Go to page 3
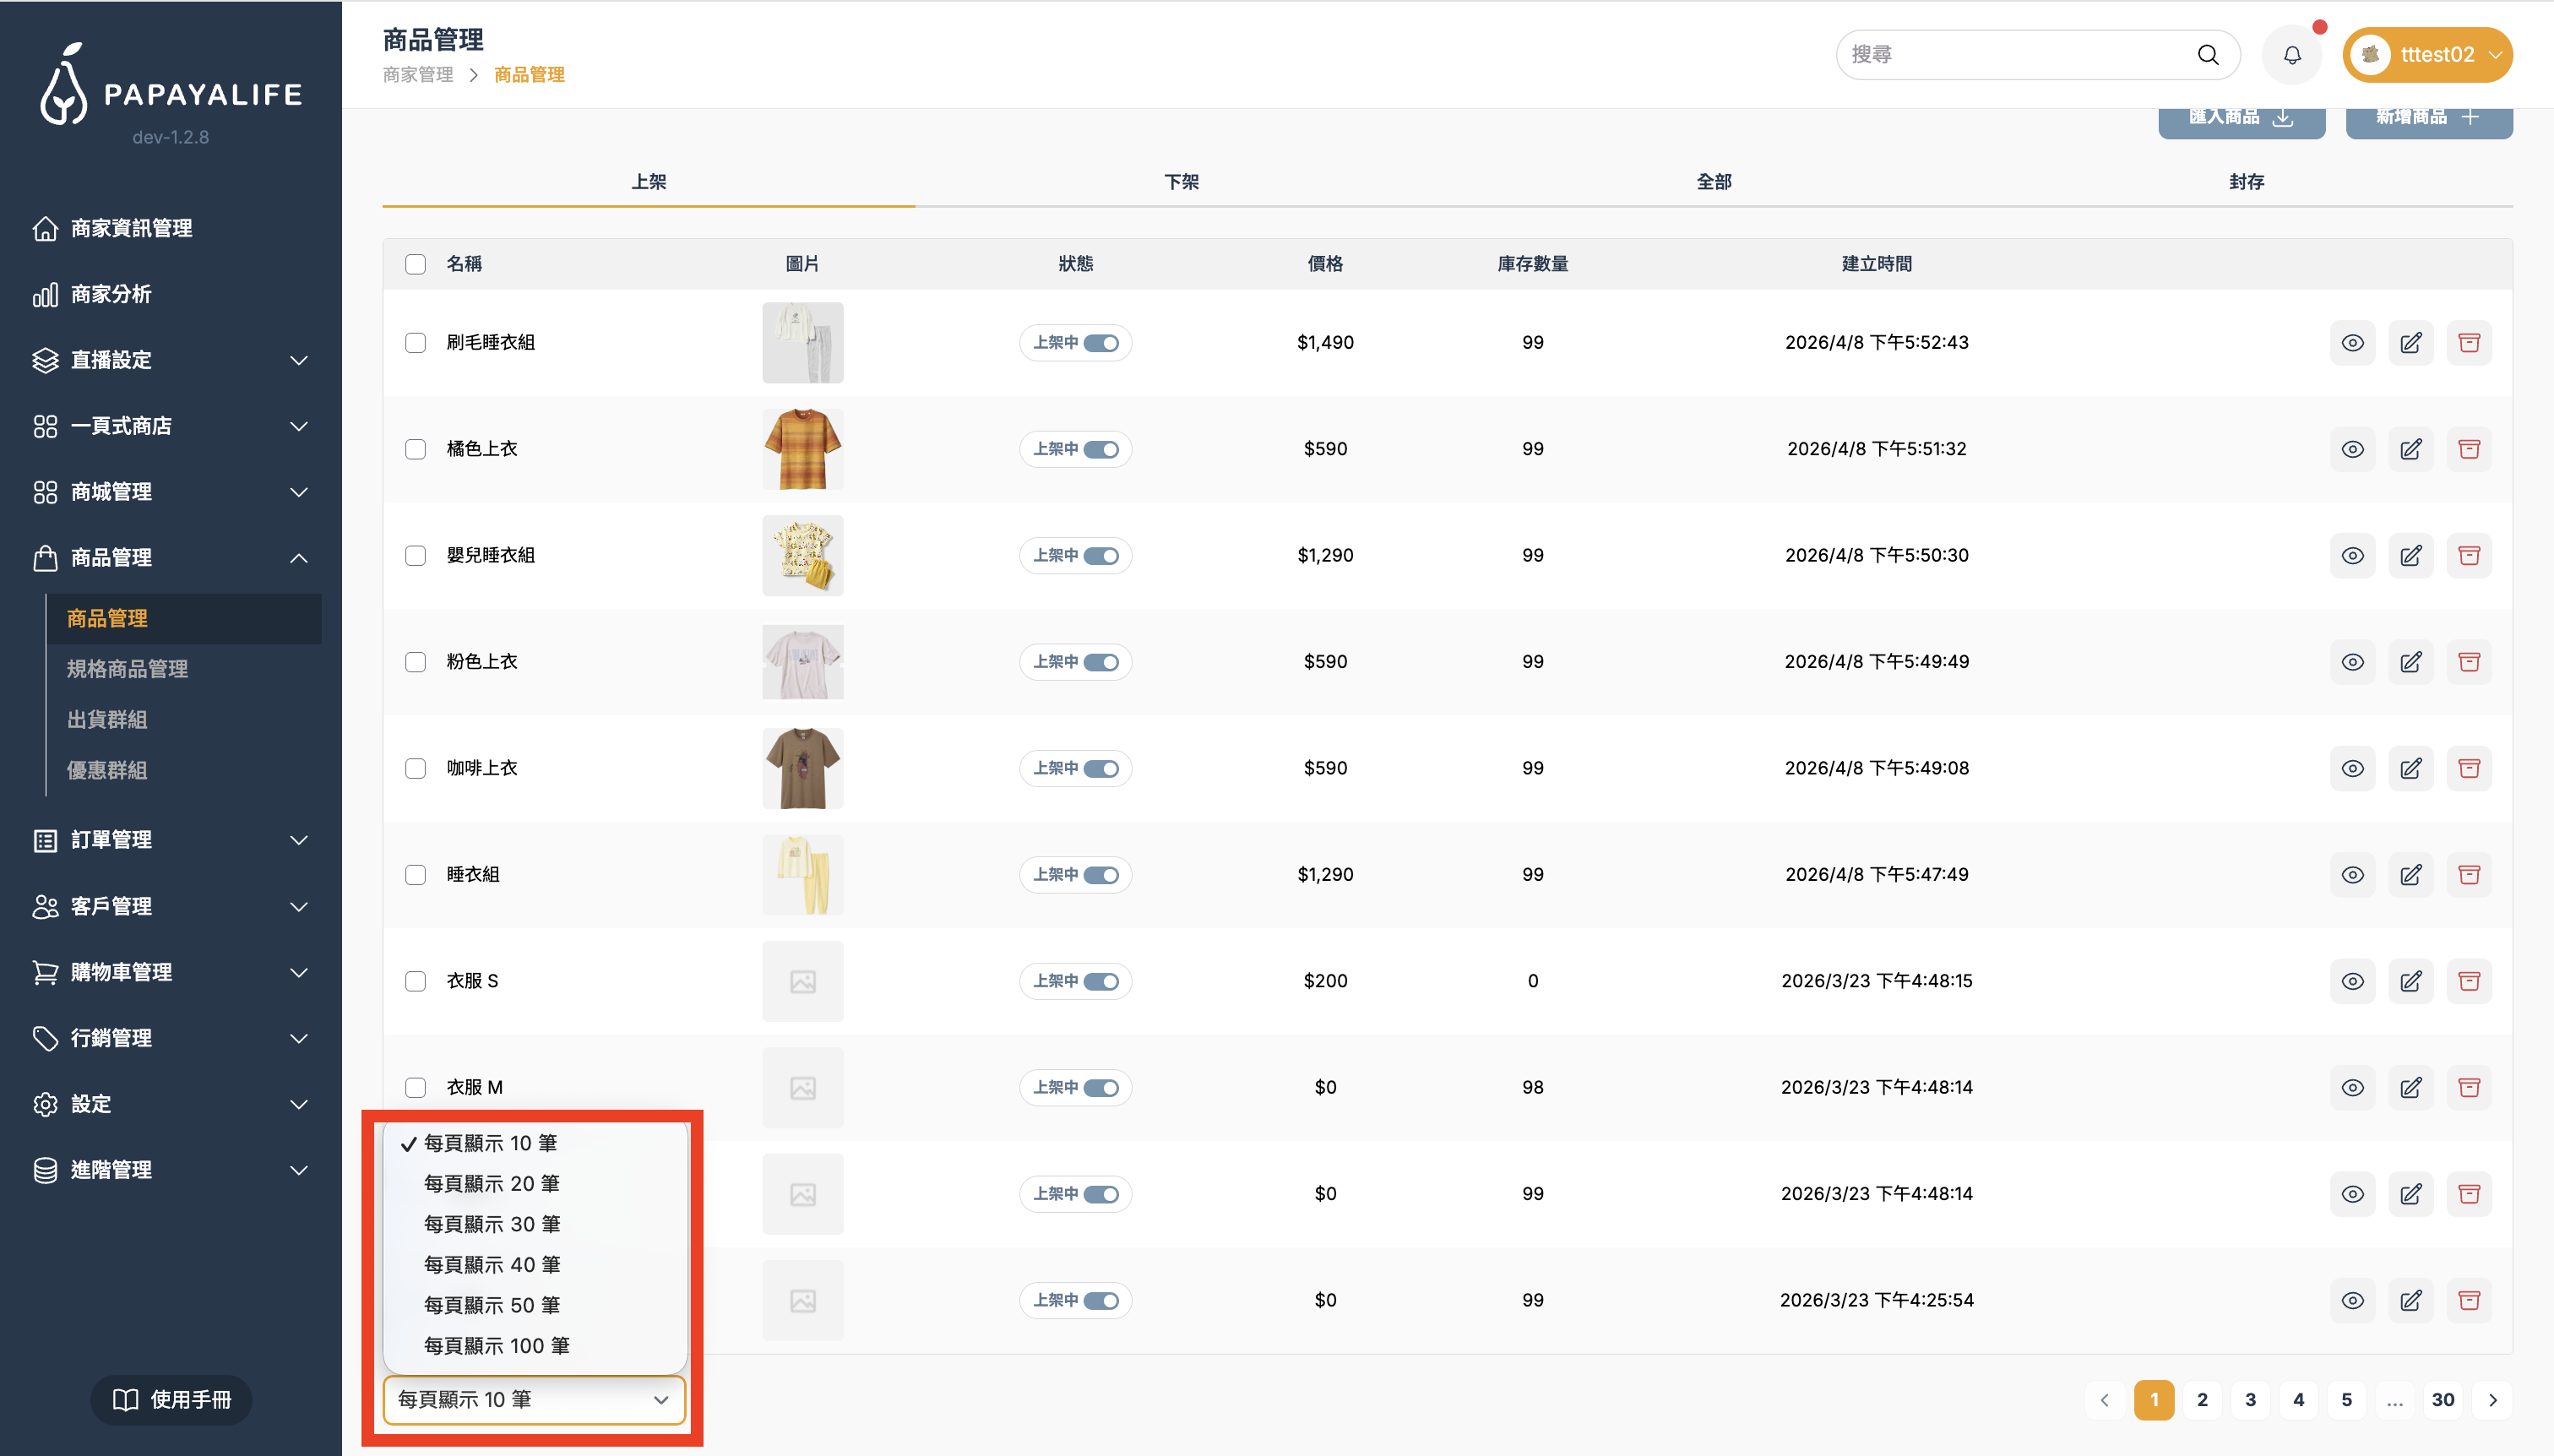The height and width of the screenshot is (1456, 2554). click(2250, 1400)
